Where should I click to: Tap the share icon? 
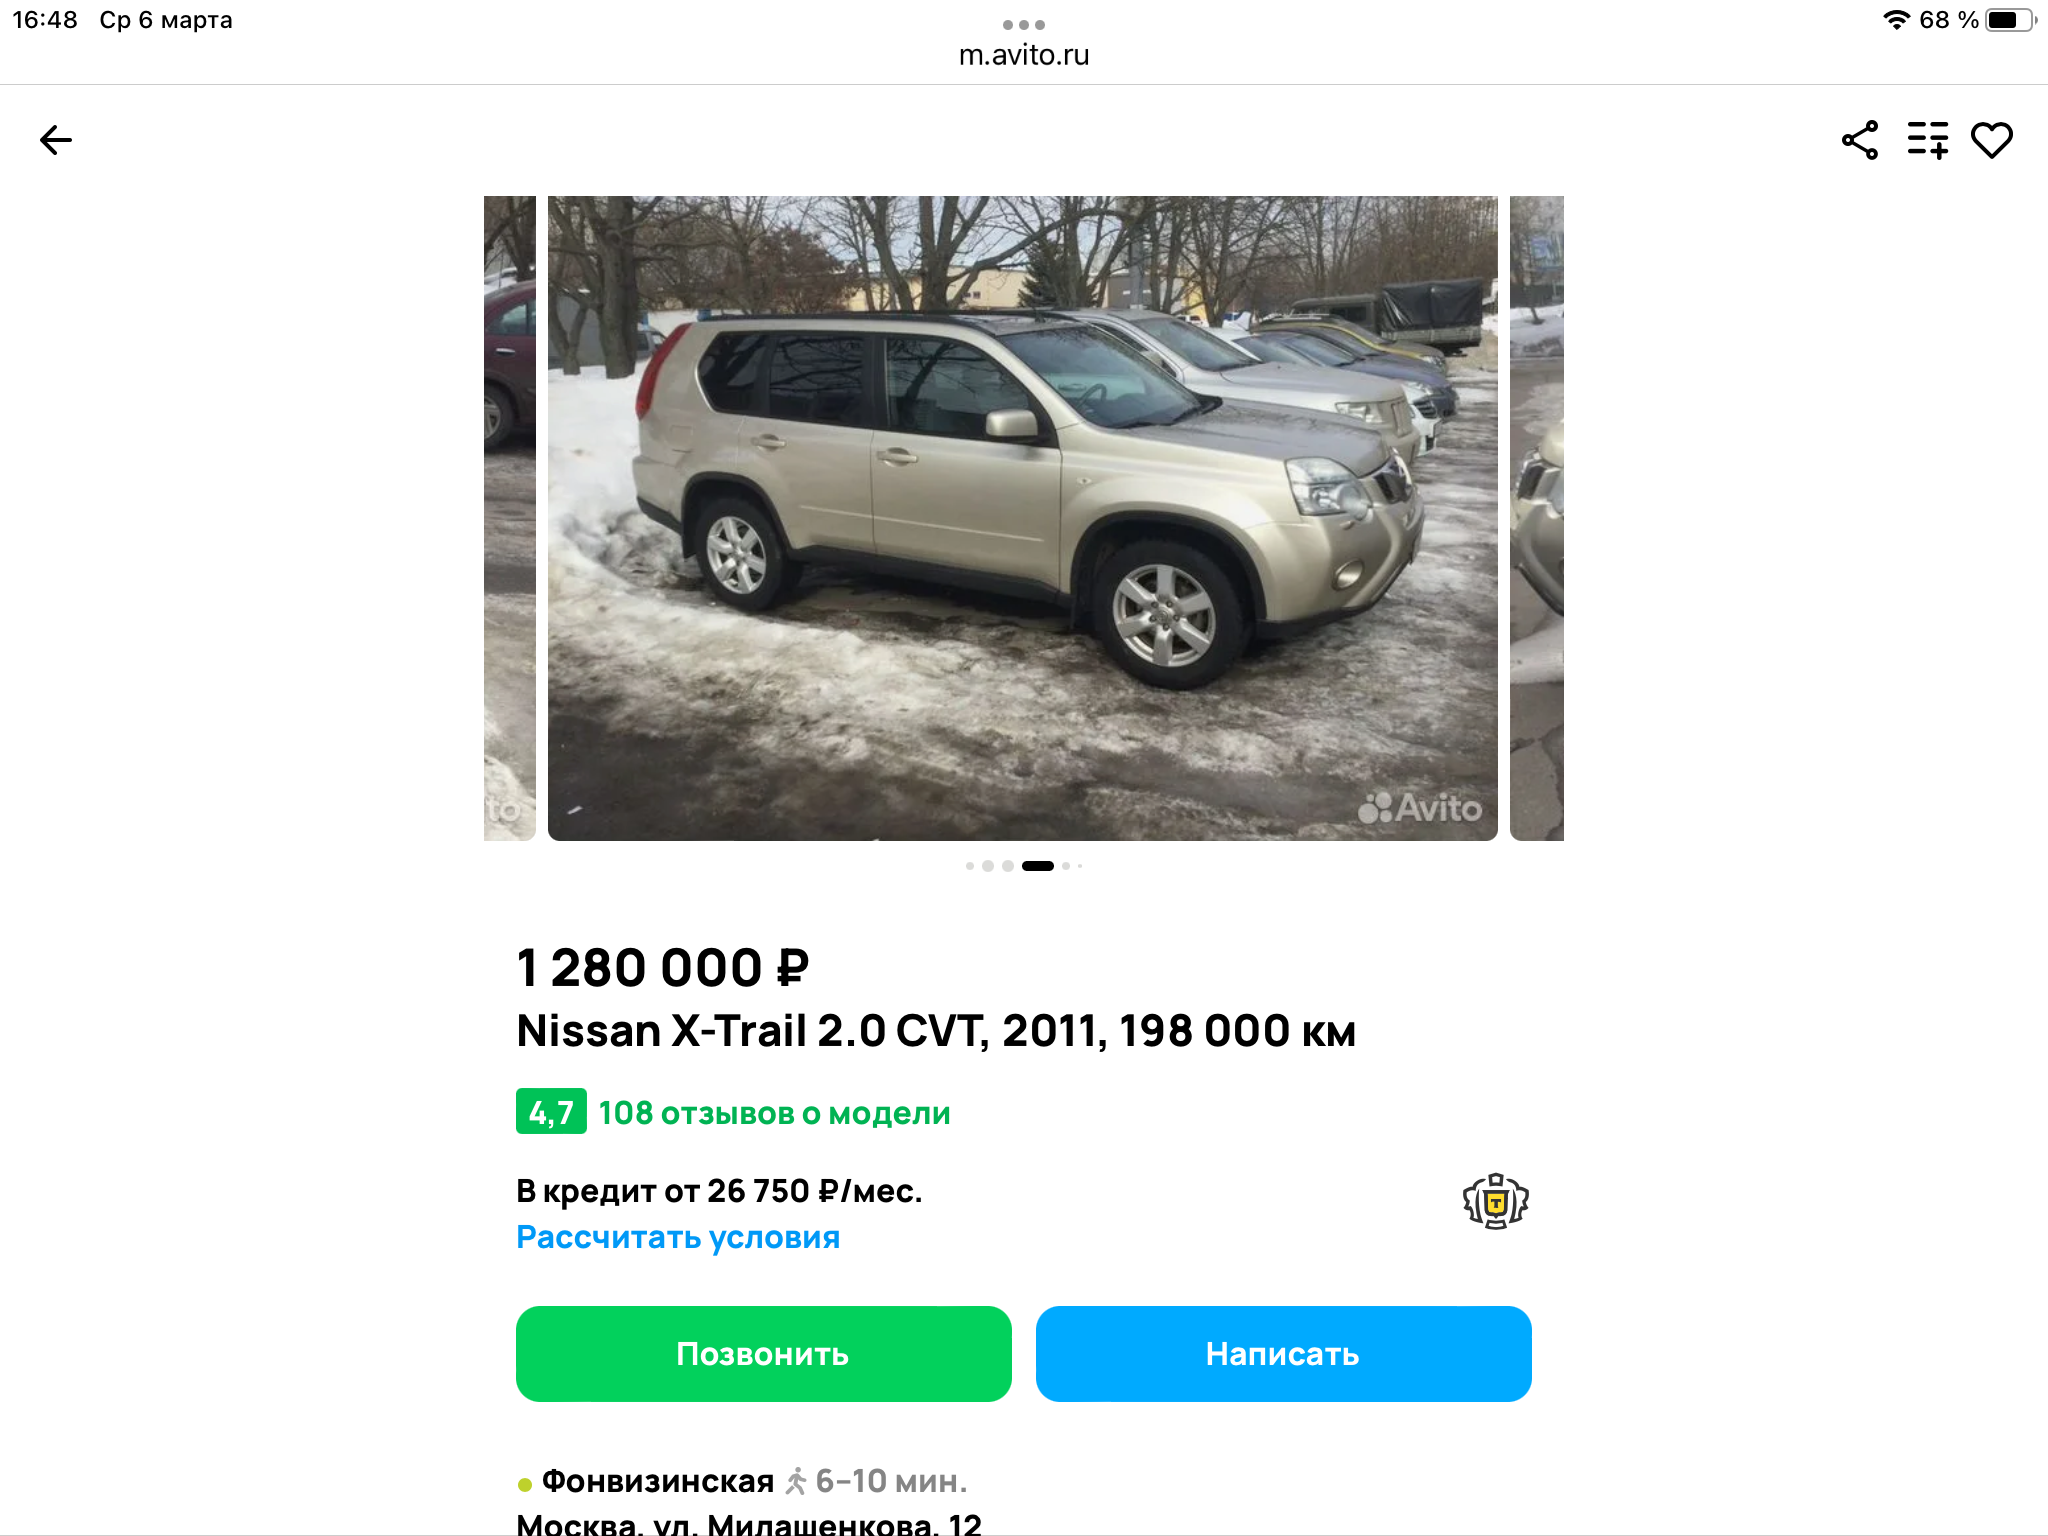point(1860,140)
